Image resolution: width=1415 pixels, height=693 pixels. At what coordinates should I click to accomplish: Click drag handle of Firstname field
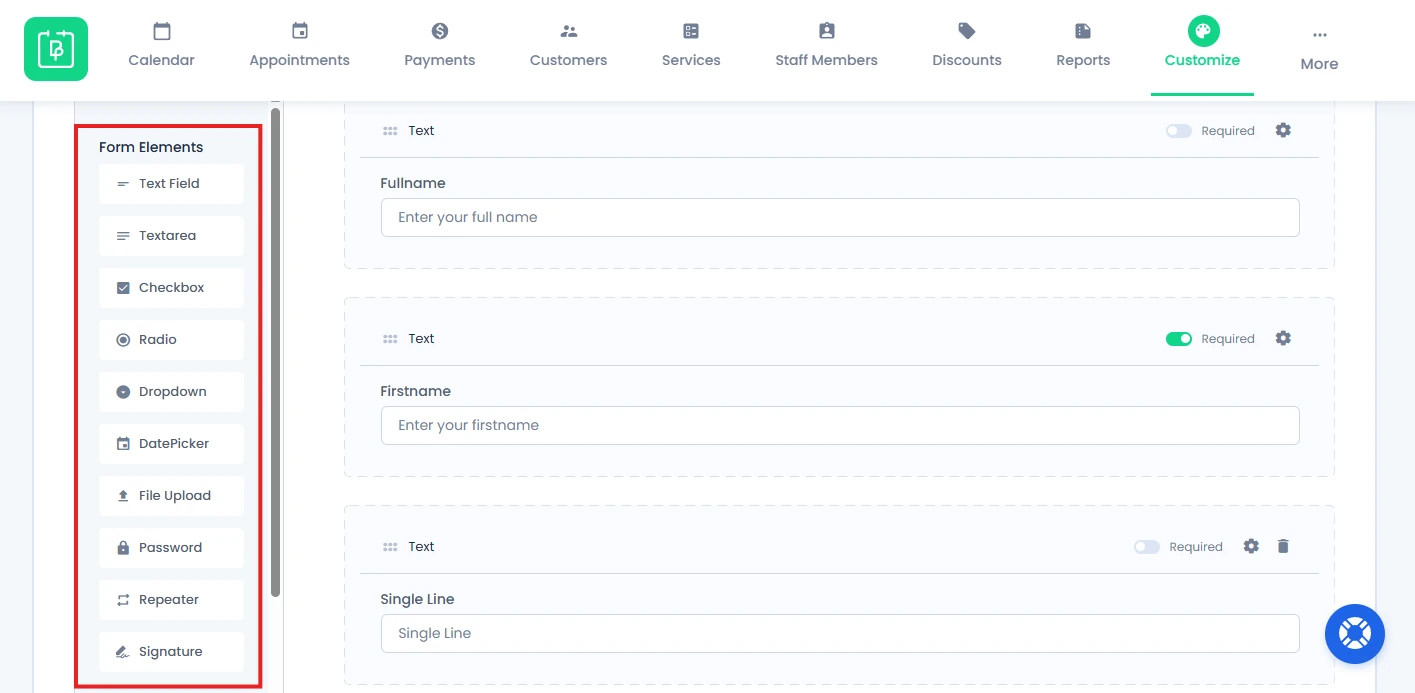click(390, 339)
